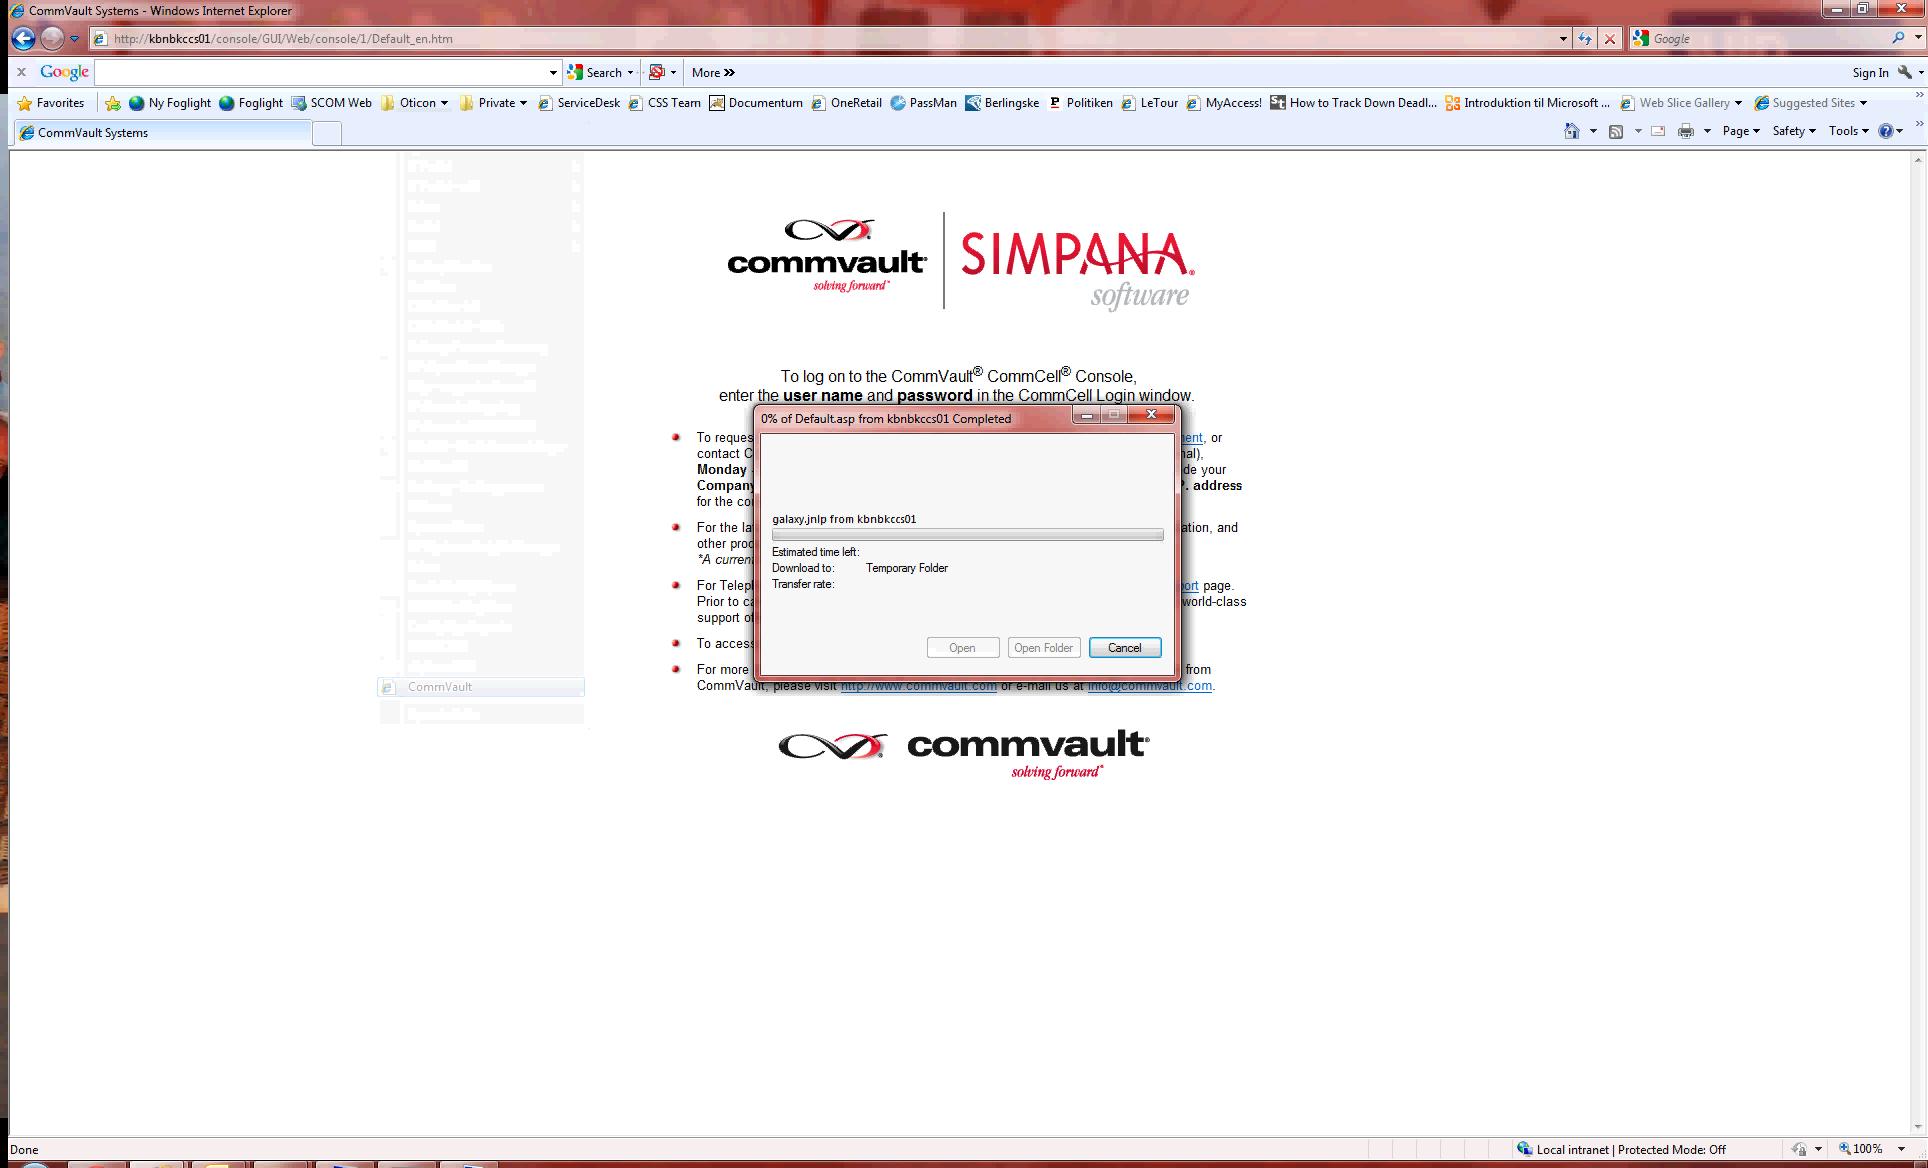Cancel the galaxy.jnlp download
The height and width of the screenshot is (1168, 1928).
[1124, 648]
